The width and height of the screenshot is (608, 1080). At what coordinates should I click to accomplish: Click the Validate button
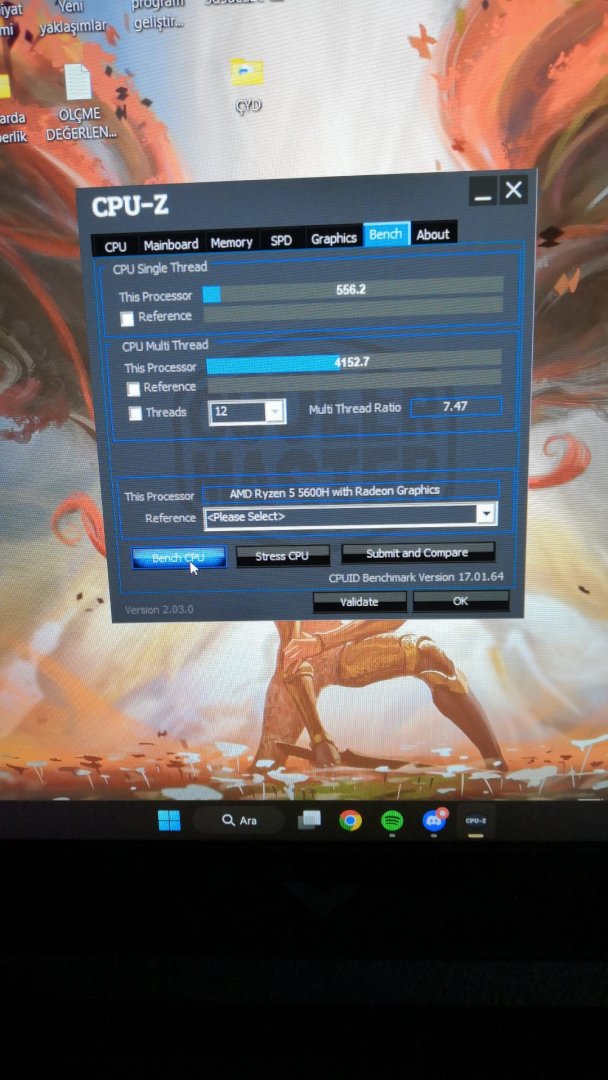(359, 602)
